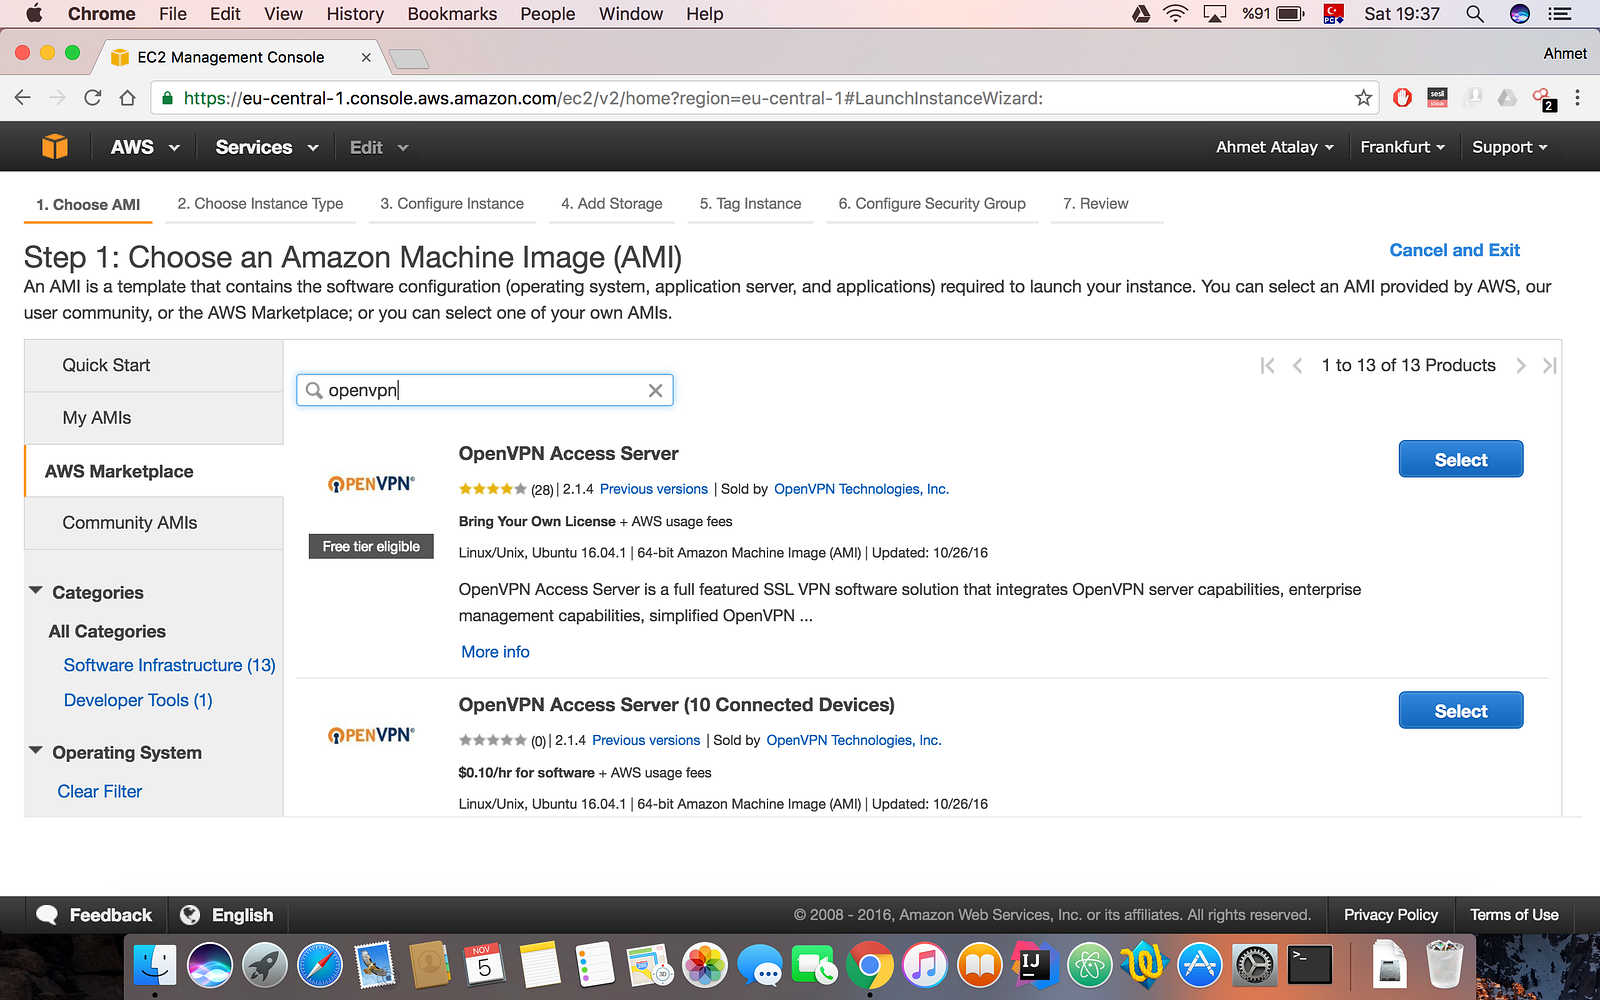Click the OpenVPN Access Server logo thumbnail
This screenshot has height=1000, width=1600.
pyautogui.click(x=371, y=484)
